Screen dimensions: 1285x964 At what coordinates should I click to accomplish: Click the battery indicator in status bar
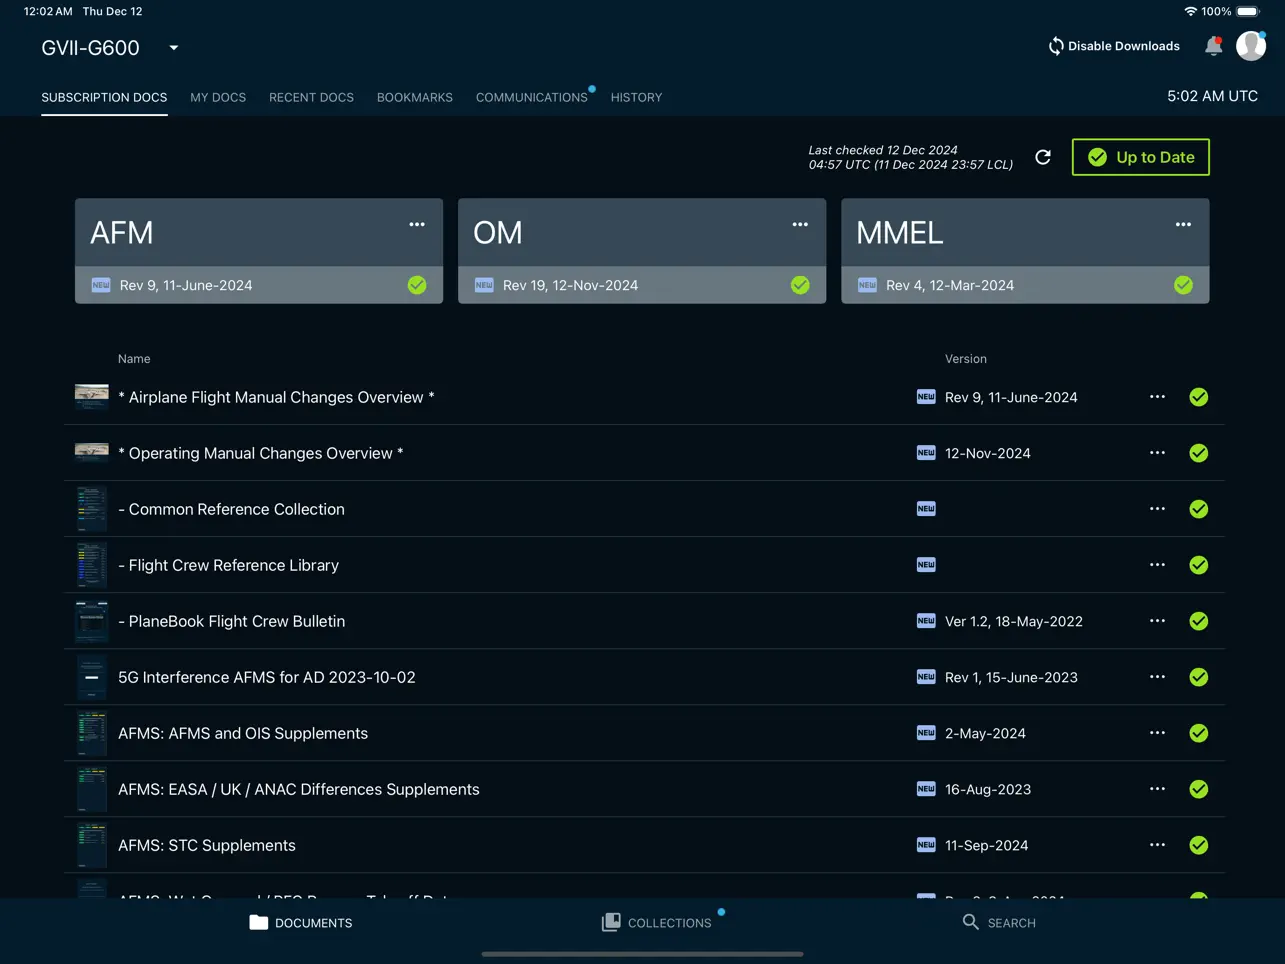(x=1248, y=12)
